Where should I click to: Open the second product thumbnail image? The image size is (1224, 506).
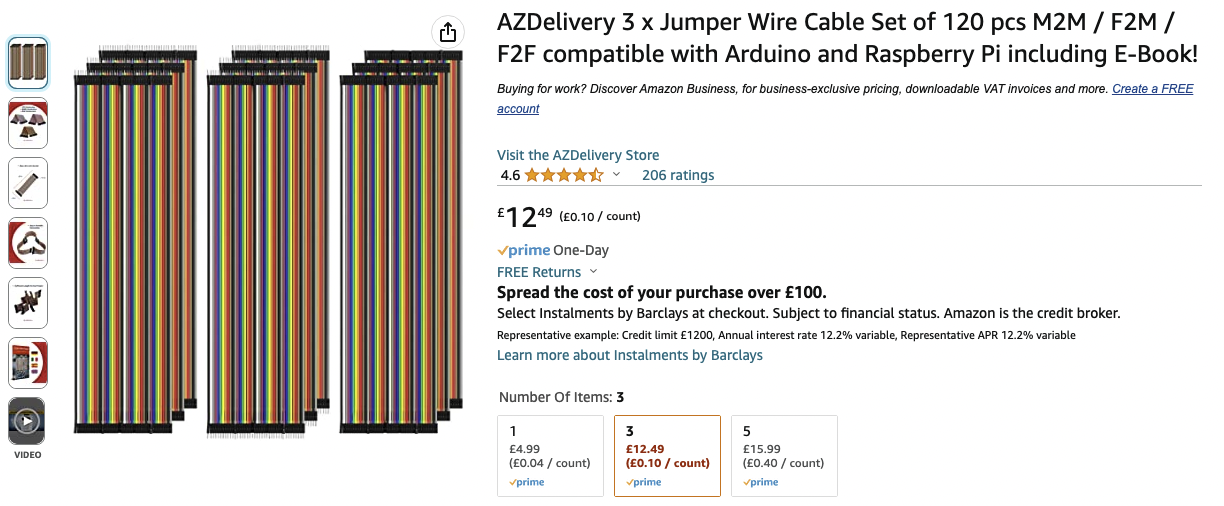click(x=28, y=123)
